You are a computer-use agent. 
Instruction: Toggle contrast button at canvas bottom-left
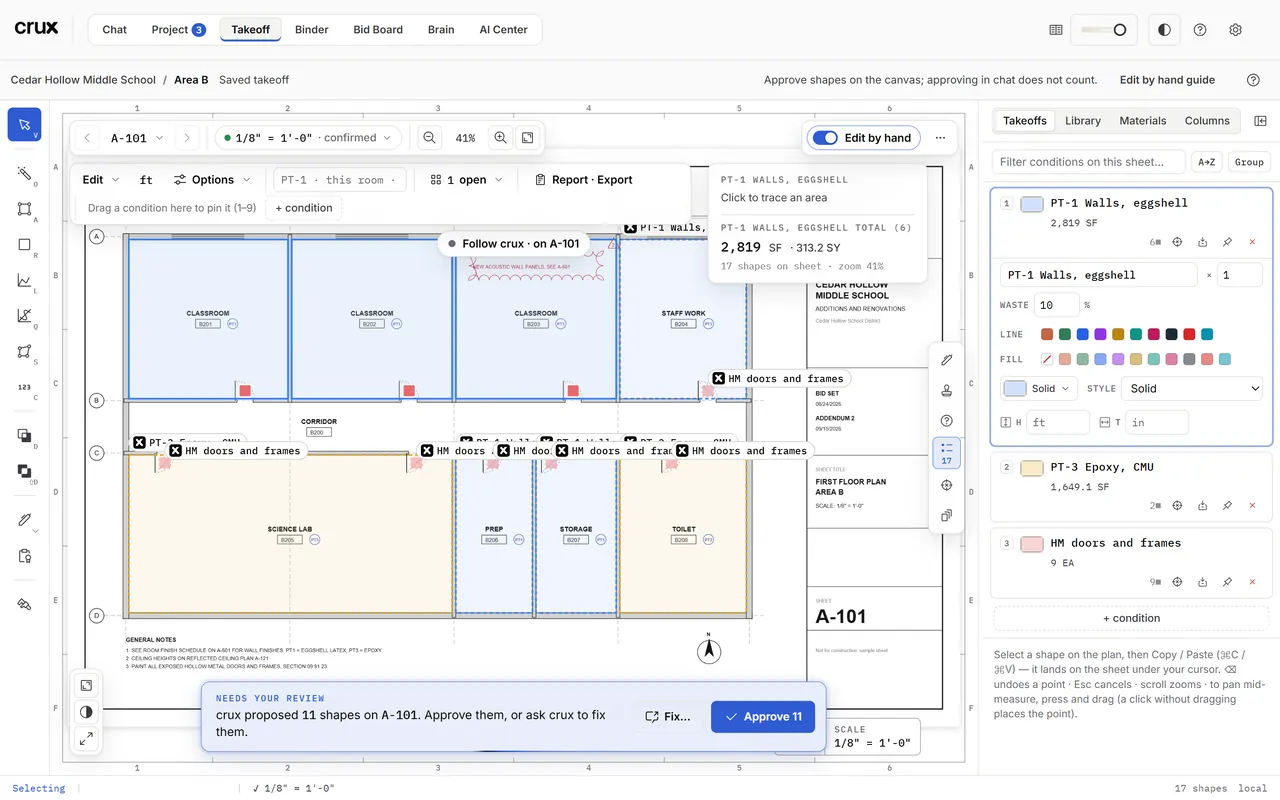coord(86,712)
